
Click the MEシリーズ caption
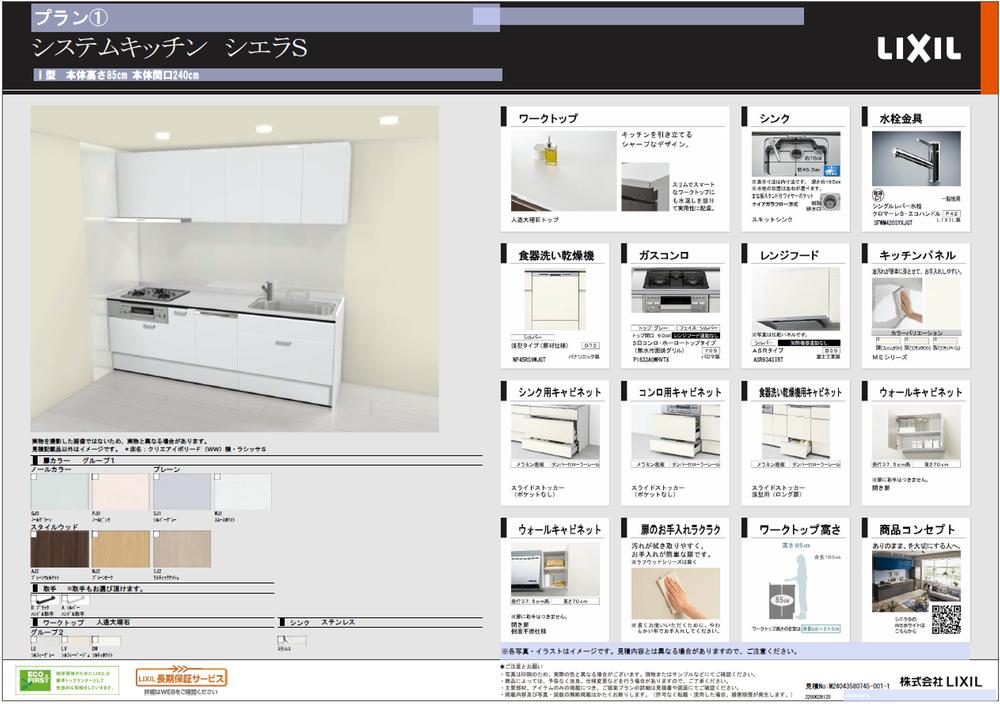coord(889,357)
